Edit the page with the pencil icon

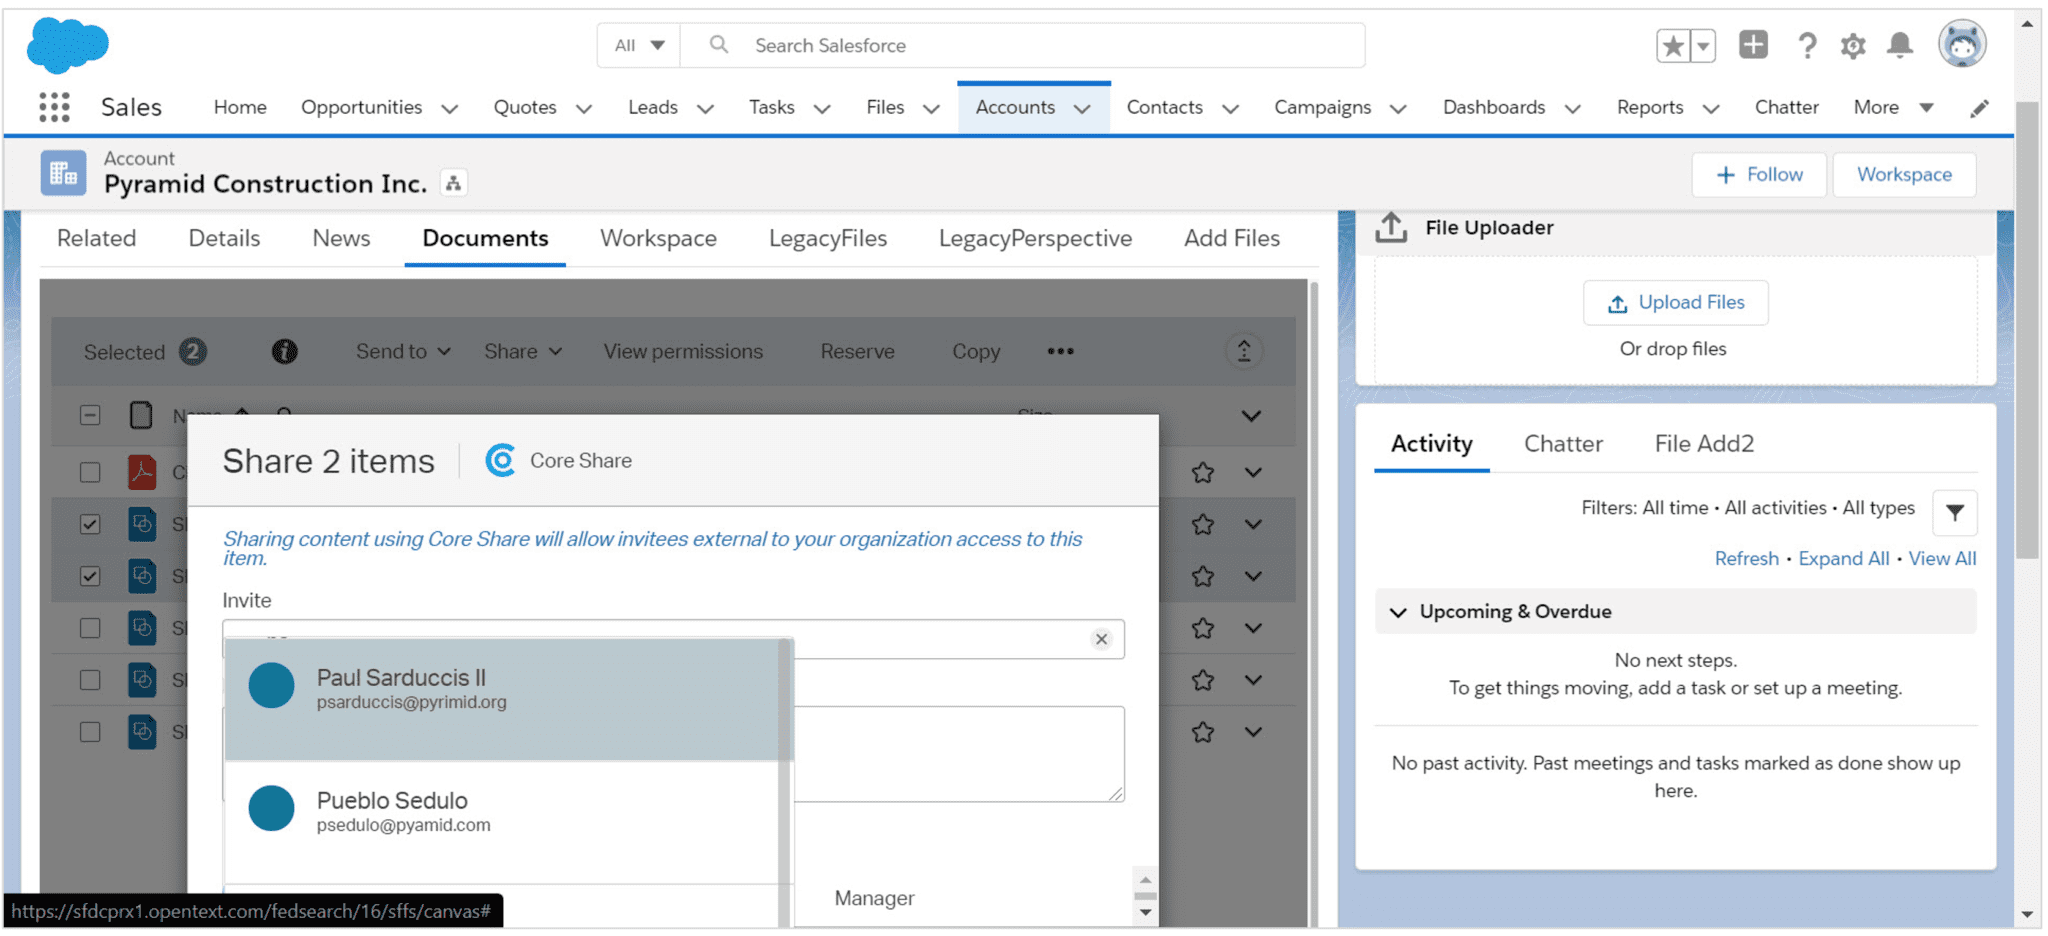coord(1980,108)
